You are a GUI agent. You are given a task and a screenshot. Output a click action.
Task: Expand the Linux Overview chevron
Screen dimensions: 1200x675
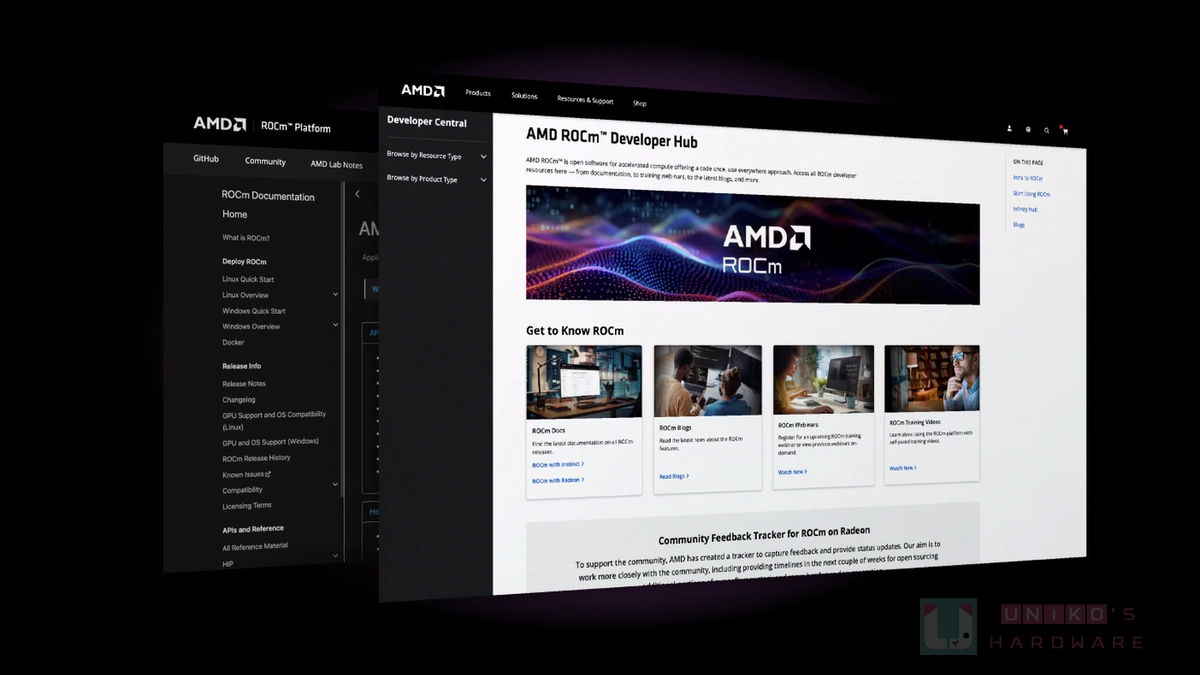[x=336, y=295]
